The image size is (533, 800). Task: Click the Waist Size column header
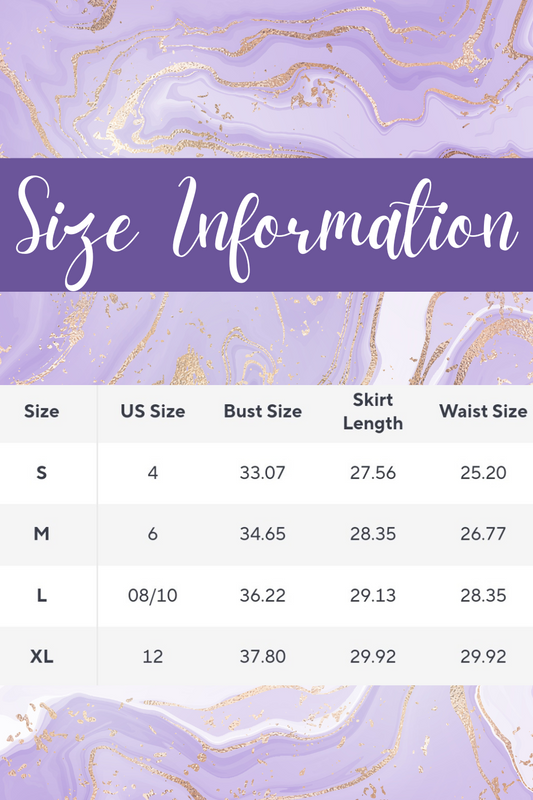point(483,411)
